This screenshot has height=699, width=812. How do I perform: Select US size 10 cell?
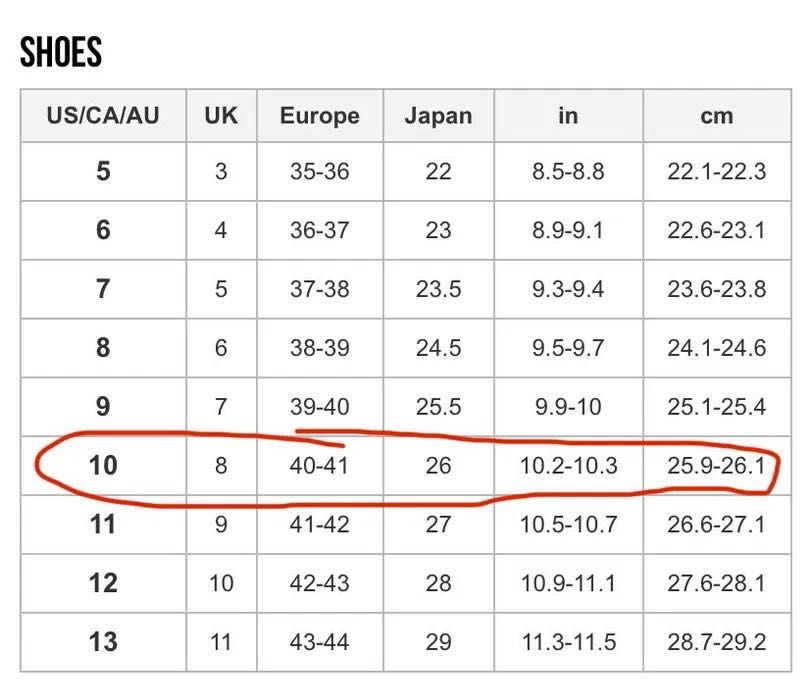(103, 465)
